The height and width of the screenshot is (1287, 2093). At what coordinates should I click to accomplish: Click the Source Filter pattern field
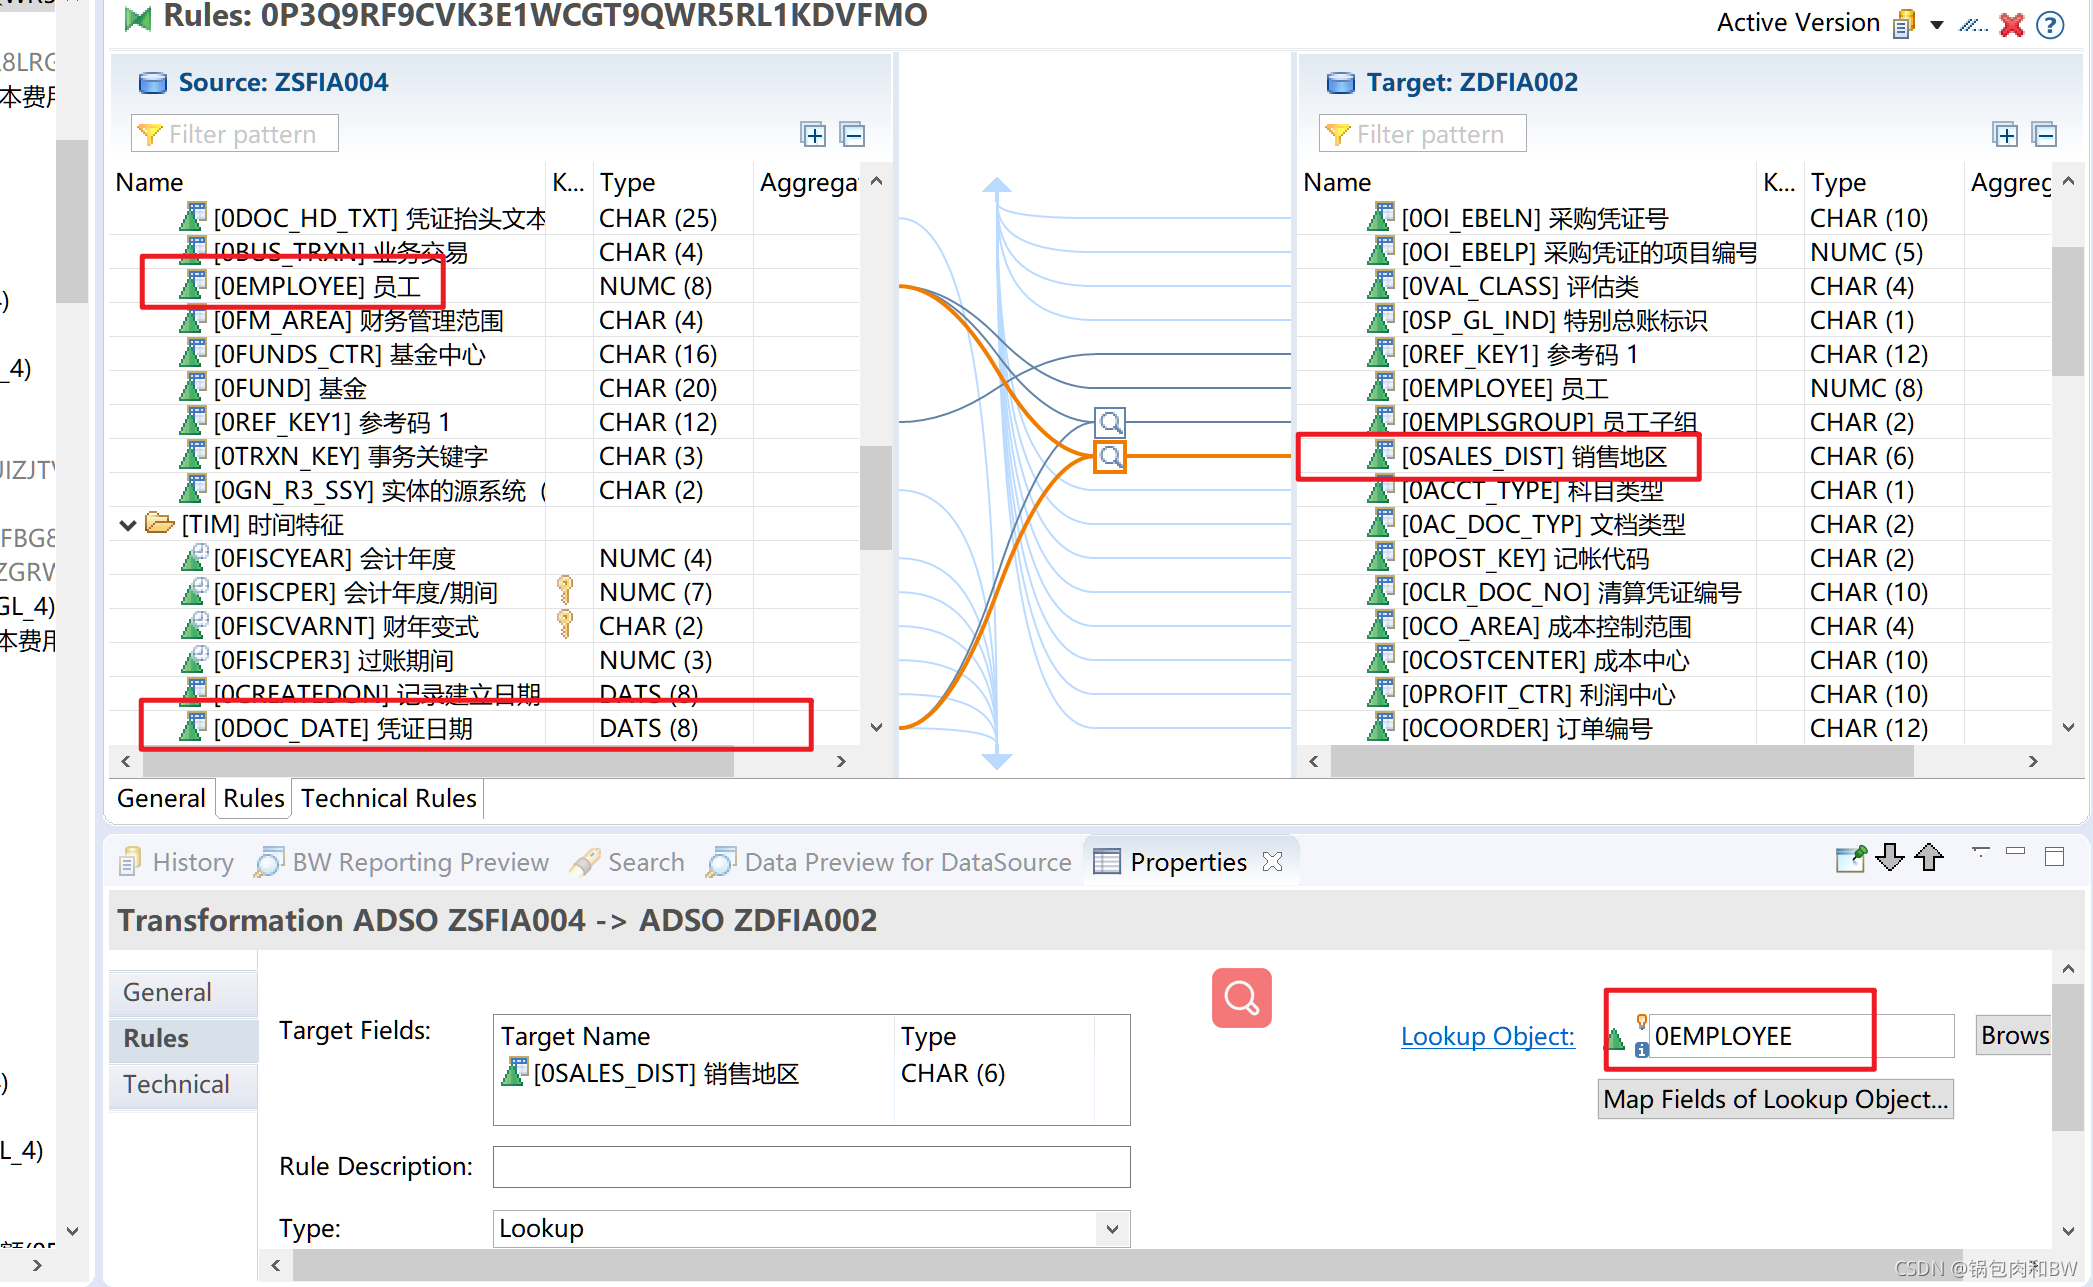point(242,134)
